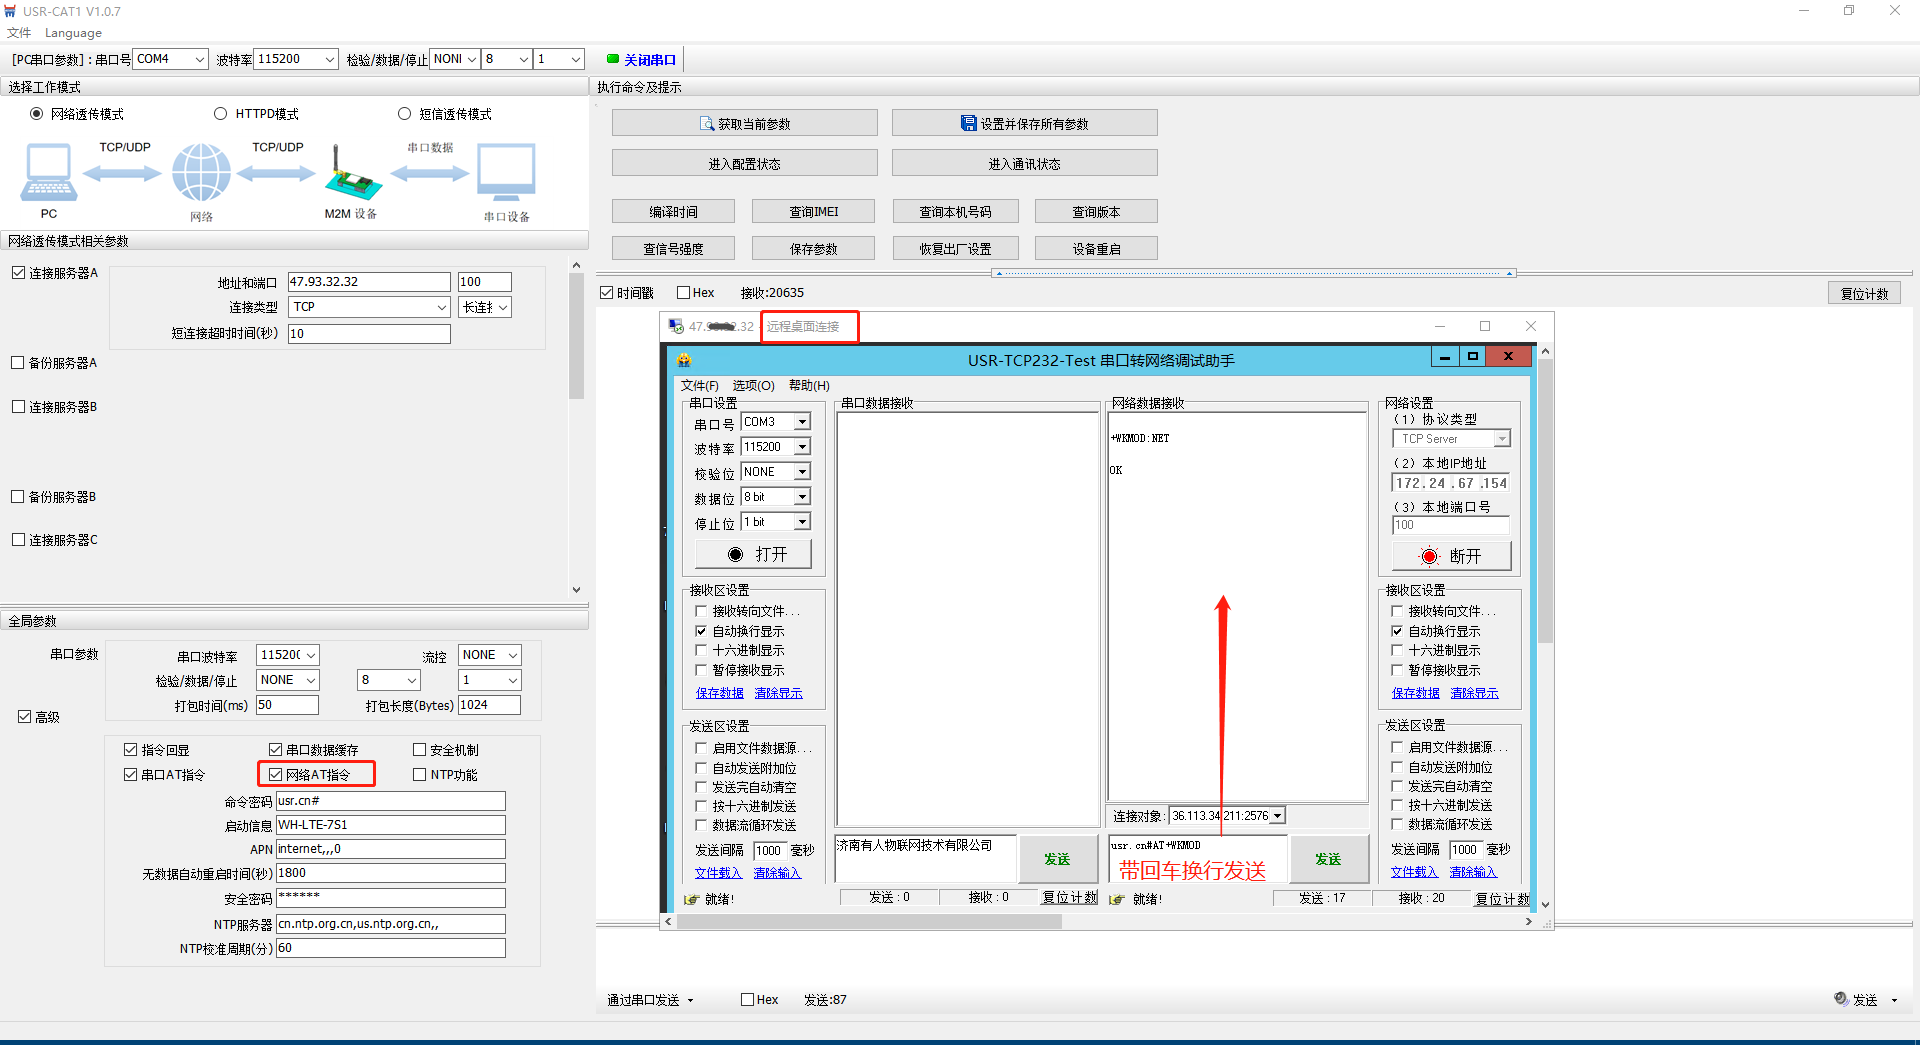The width and height of the screenshot is (1920, 1045).
Task: Open the Language menu
Action: coord(73,33)
